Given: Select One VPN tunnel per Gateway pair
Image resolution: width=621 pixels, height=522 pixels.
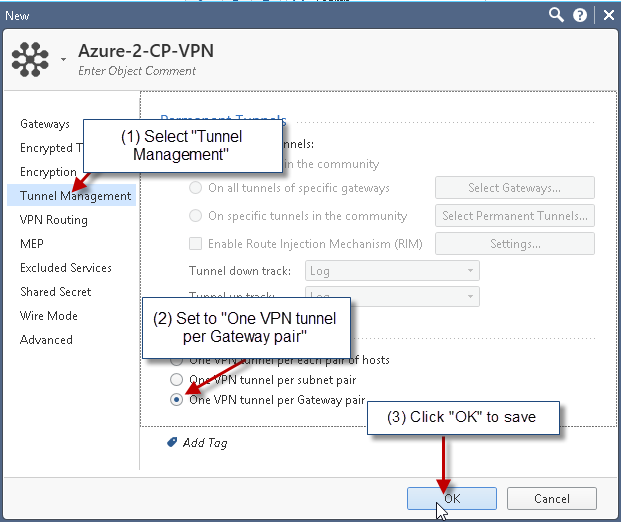Looking at the screenshot, I should pyautogui.click(x=176, y=400).
